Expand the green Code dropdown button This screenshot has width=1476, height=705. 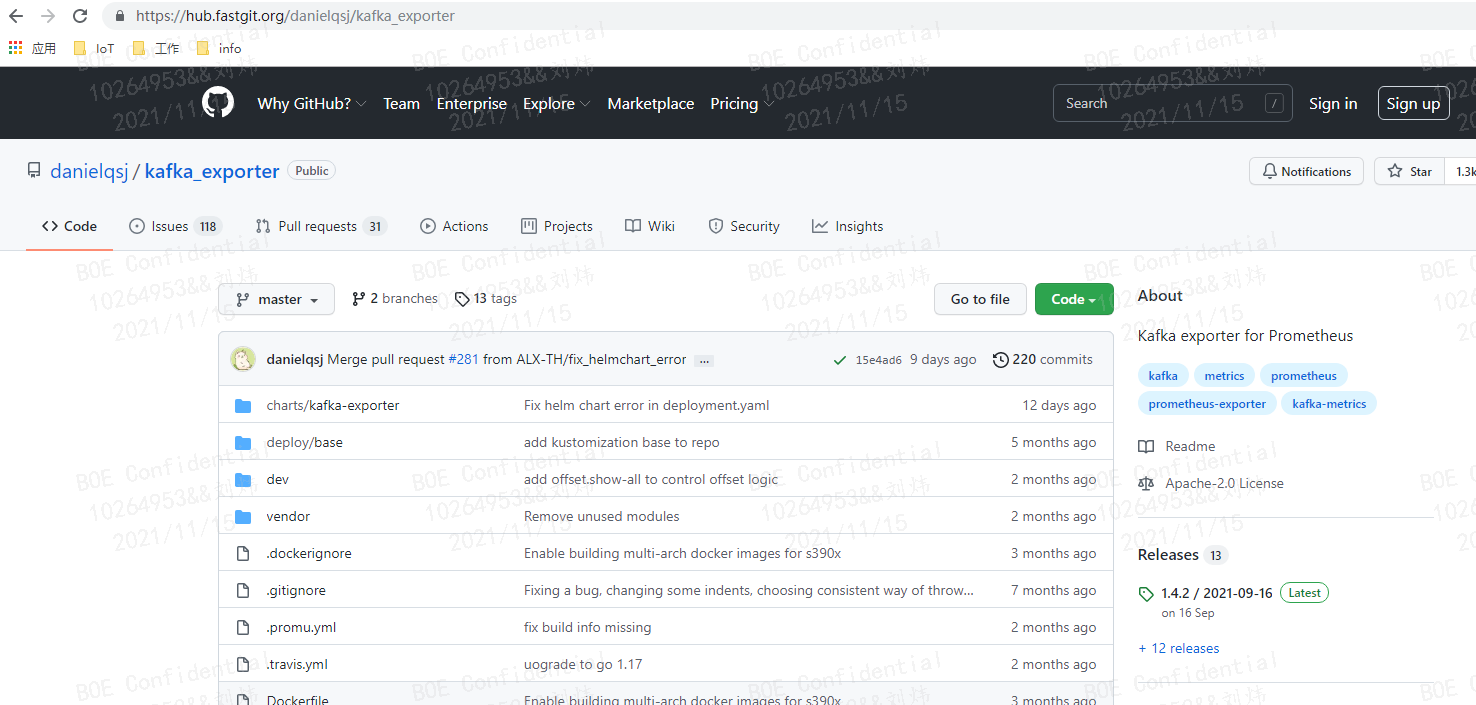pos(1074,299)
